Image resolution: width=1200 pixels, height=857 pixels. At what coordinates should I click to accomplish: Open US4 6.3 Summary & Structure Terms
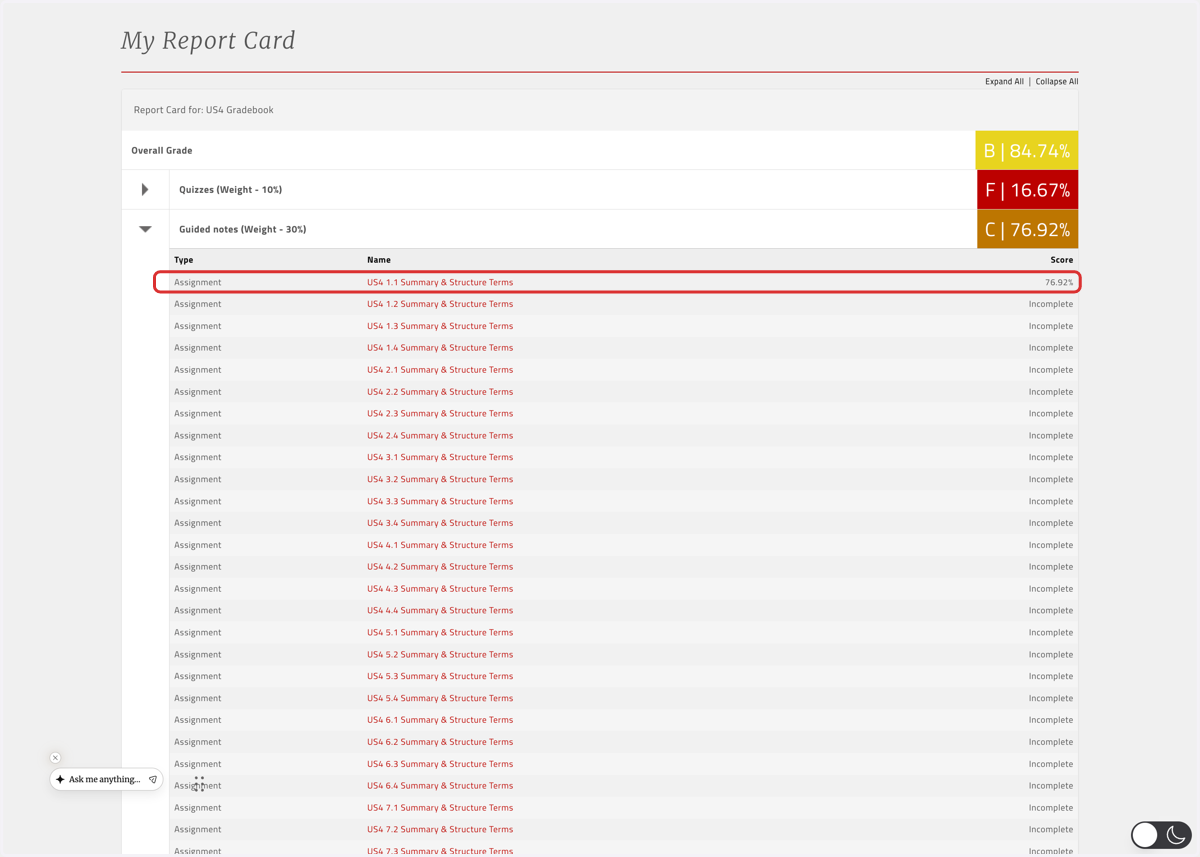coord(440,764)
